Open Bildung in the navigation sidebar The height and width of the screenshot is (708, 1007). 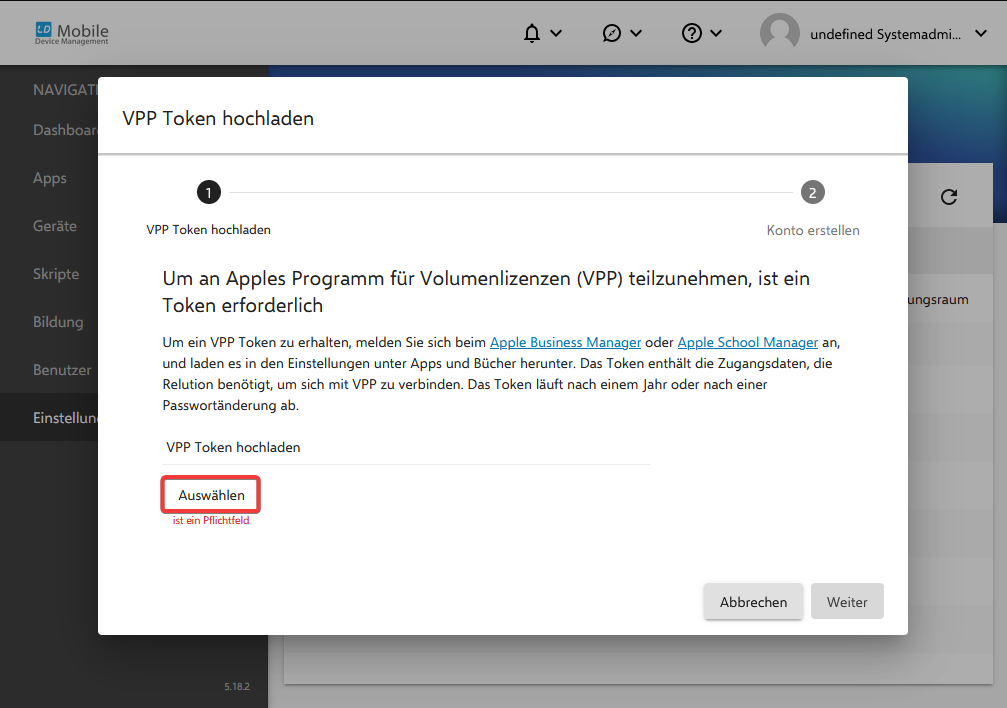(x=58, y=322)
